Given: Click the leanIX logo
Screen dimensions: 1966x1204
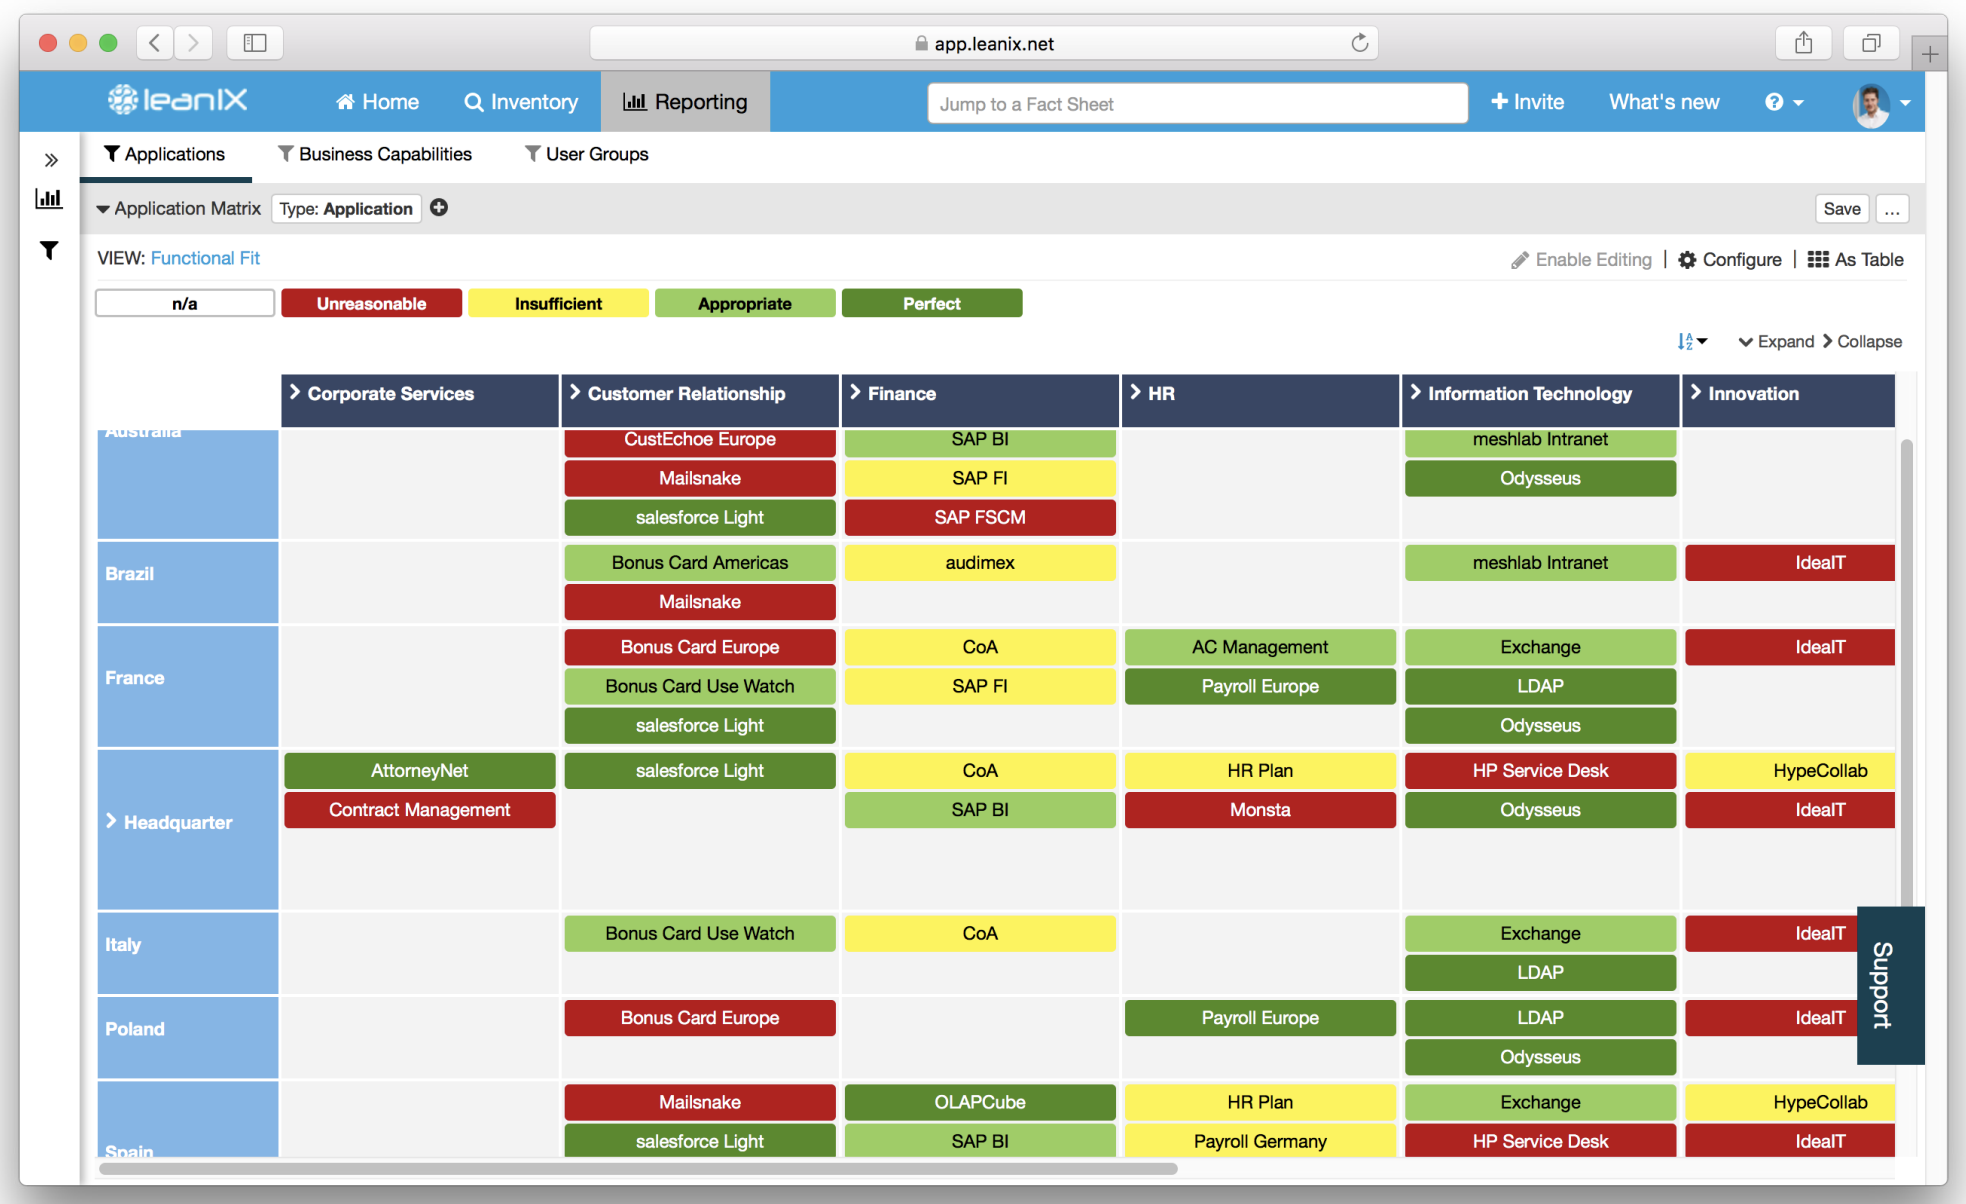Looking at the screenshot, I should click(176, 100).
